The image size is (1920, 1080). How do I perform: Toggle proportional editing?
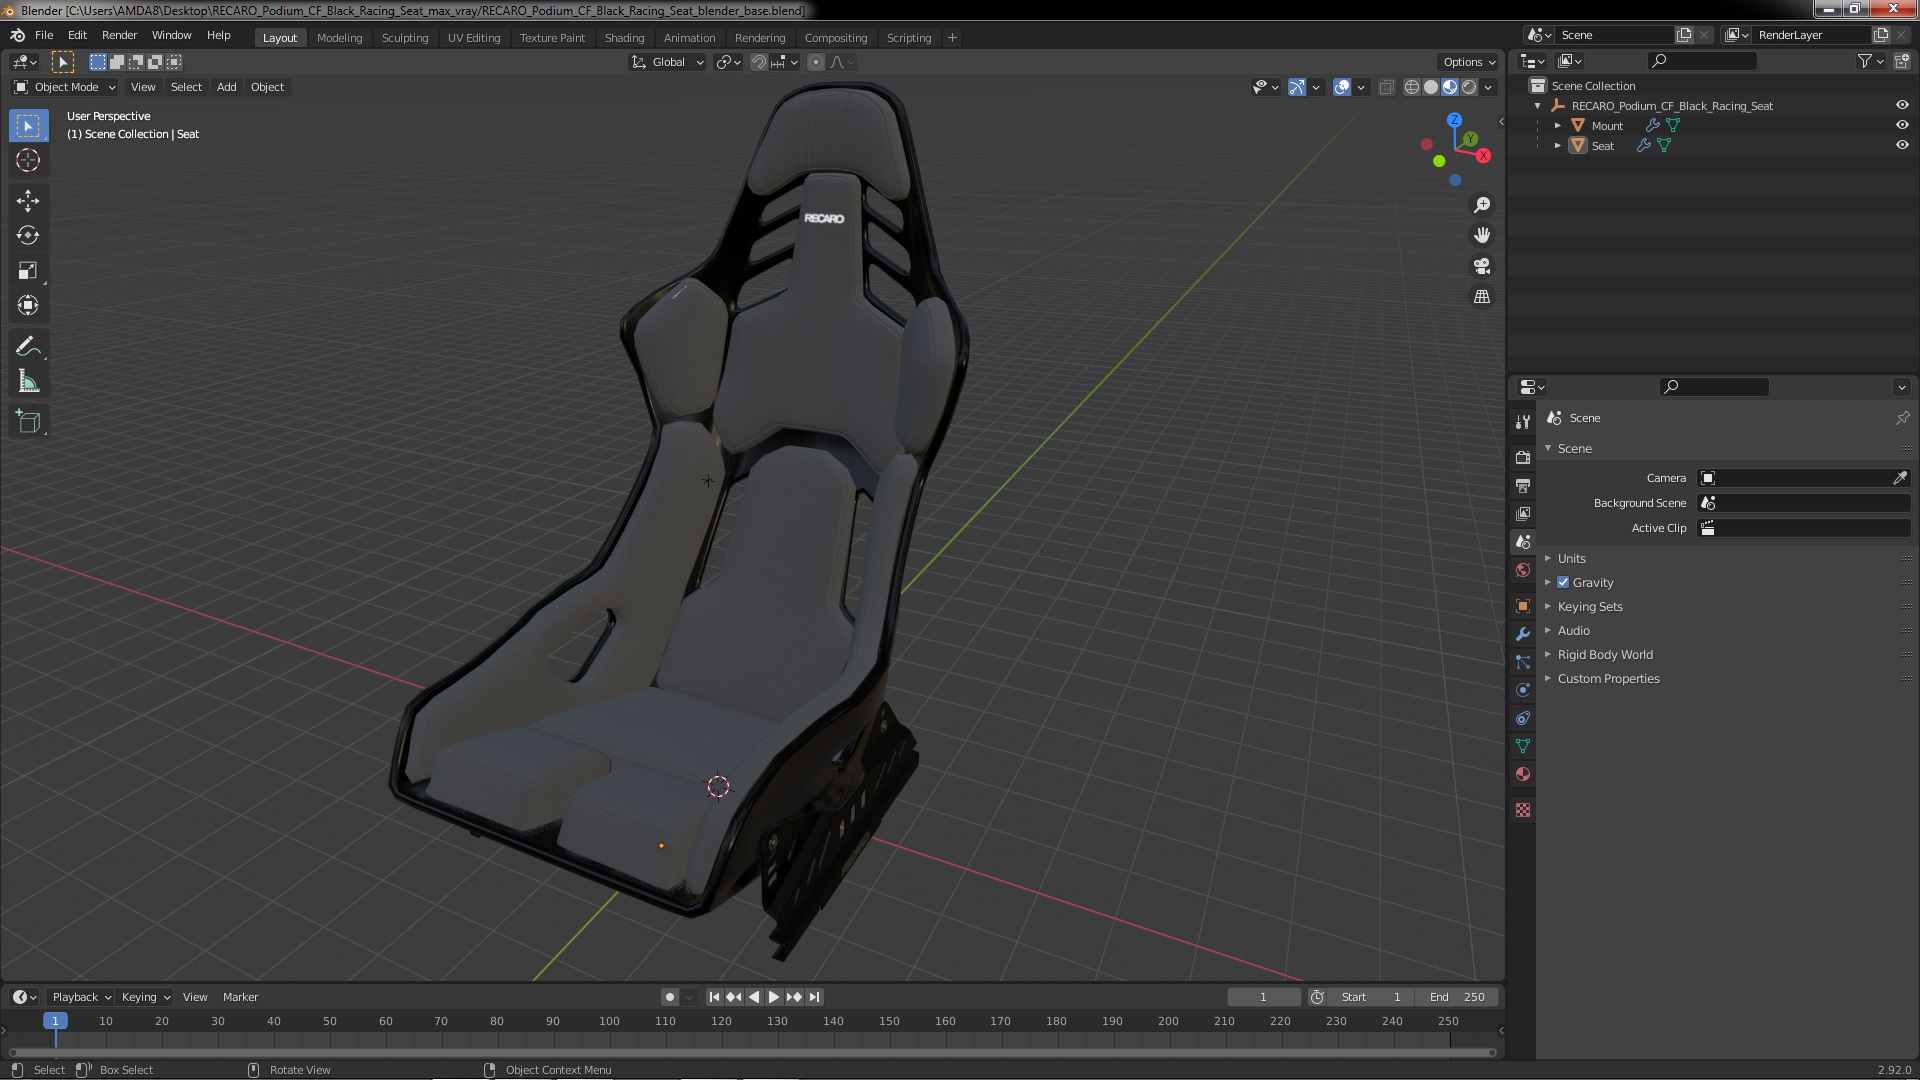click(x=816, y=62)
